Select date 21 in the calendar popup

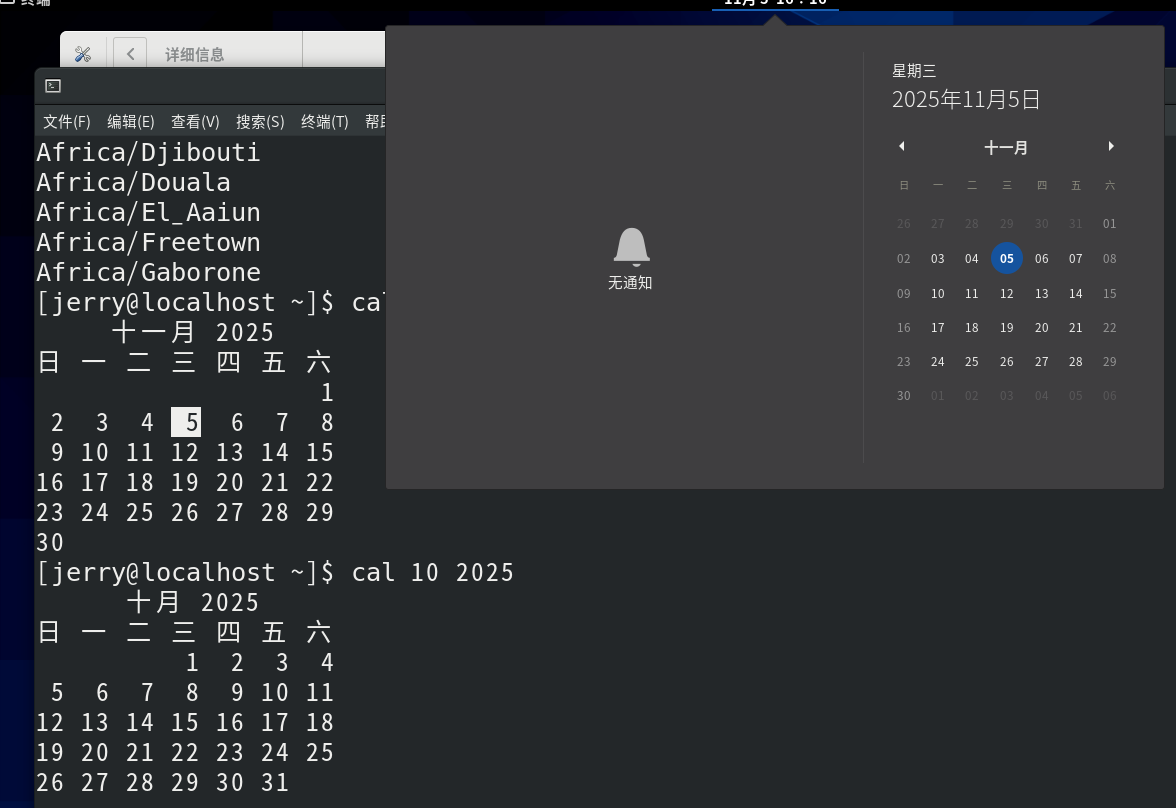tap(1076, 328)
